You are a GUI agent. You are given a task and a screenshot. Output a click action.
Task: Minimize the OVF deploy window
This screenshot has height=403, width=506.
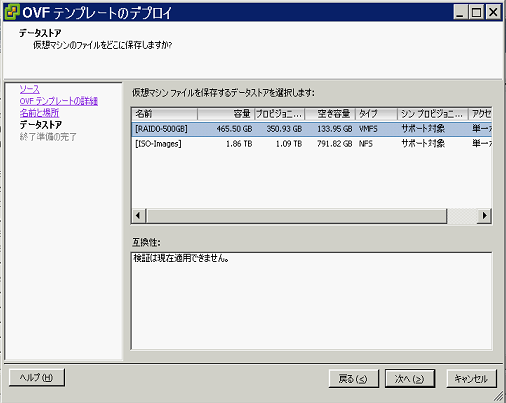(x=460, y=13)
